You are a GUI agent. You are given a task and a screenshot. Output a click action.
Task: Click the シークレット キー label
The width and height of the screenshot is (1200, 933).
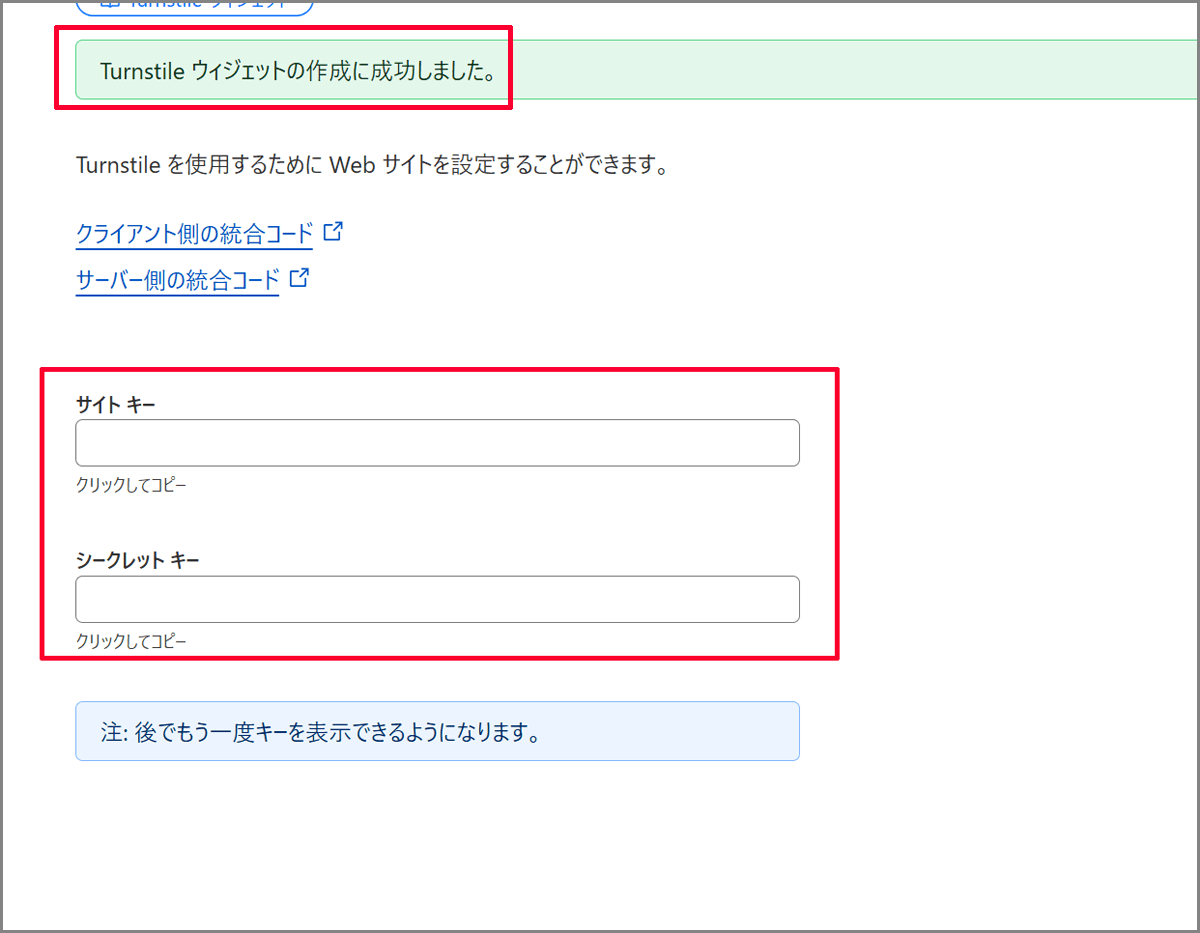[138, 560]
